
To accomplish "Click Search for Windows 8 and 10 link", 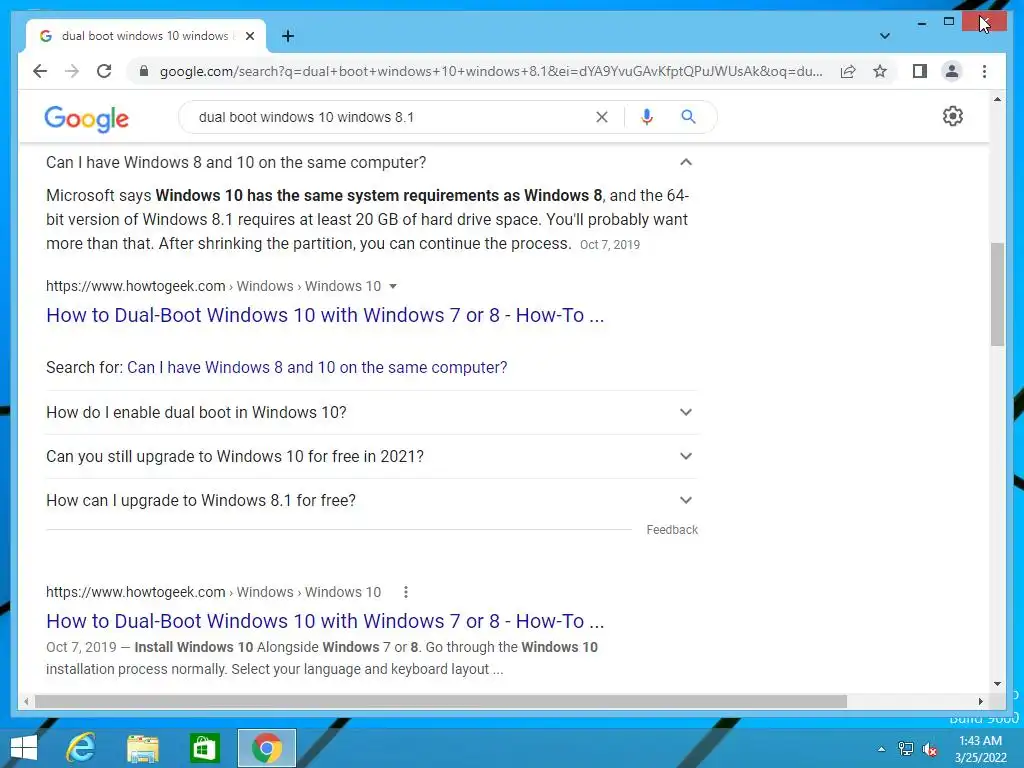I will 317,367.
